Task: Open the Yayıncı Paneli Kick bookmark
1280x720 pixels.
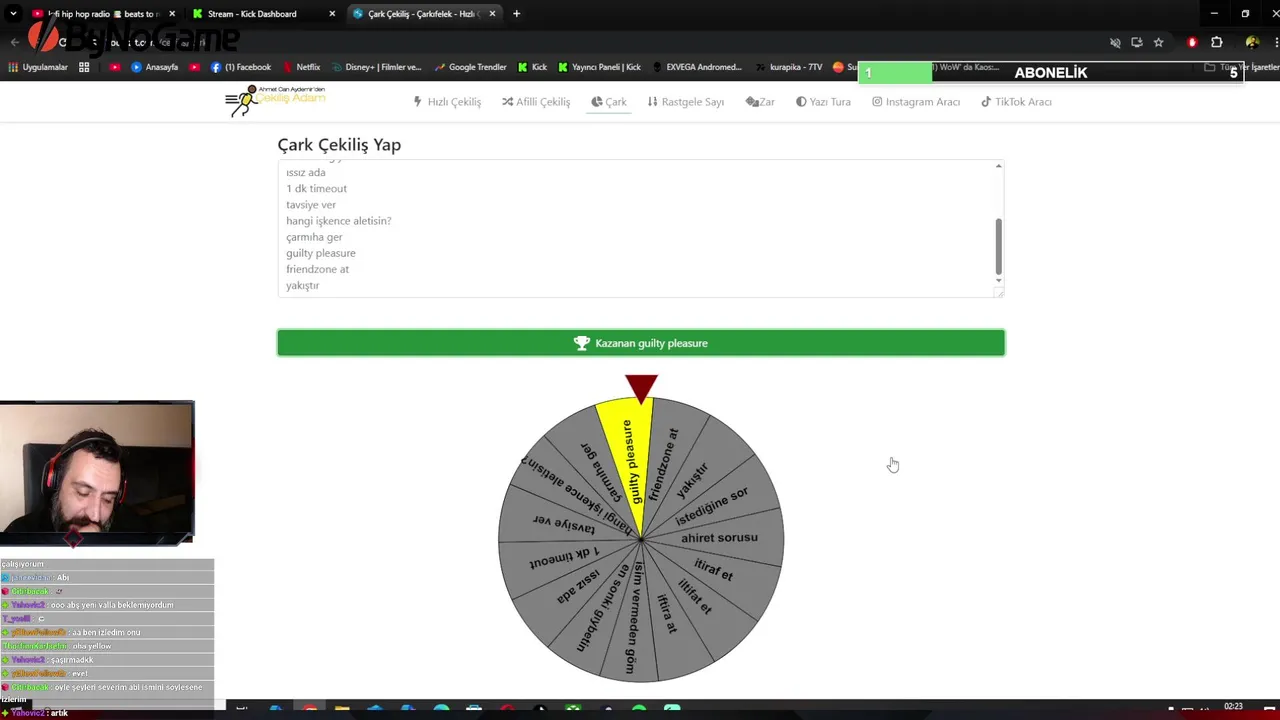Action: coord(599,67)
